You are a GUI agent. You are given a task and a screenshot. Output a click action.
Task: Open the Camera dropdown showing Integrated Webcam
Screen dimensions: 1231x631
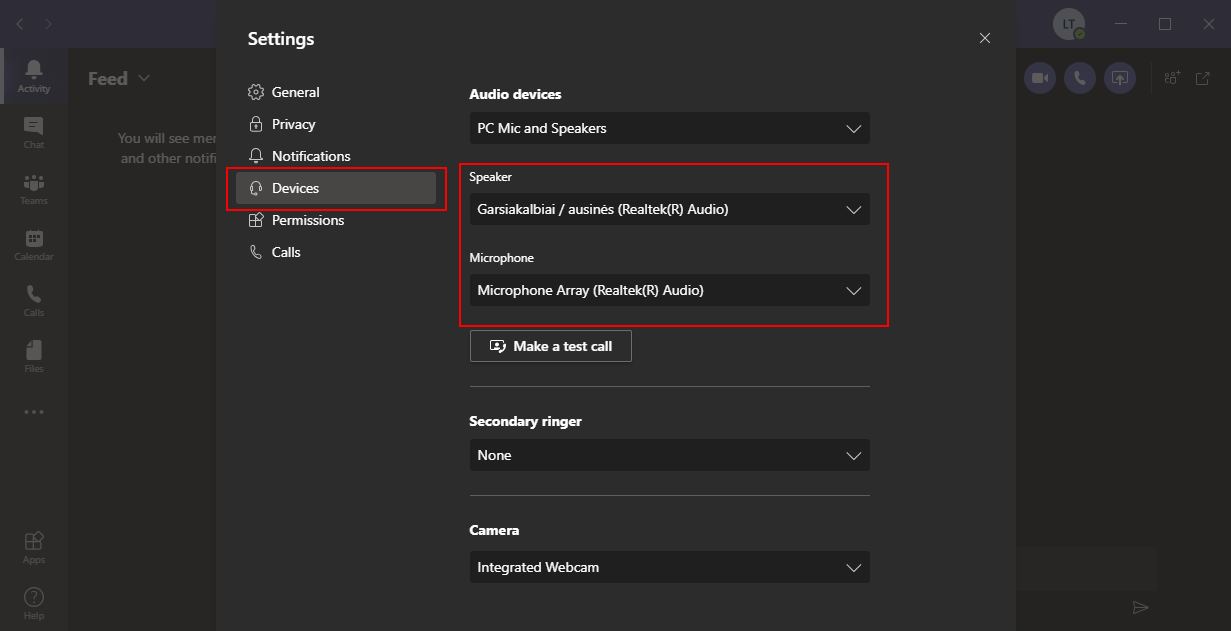point(669,567)
